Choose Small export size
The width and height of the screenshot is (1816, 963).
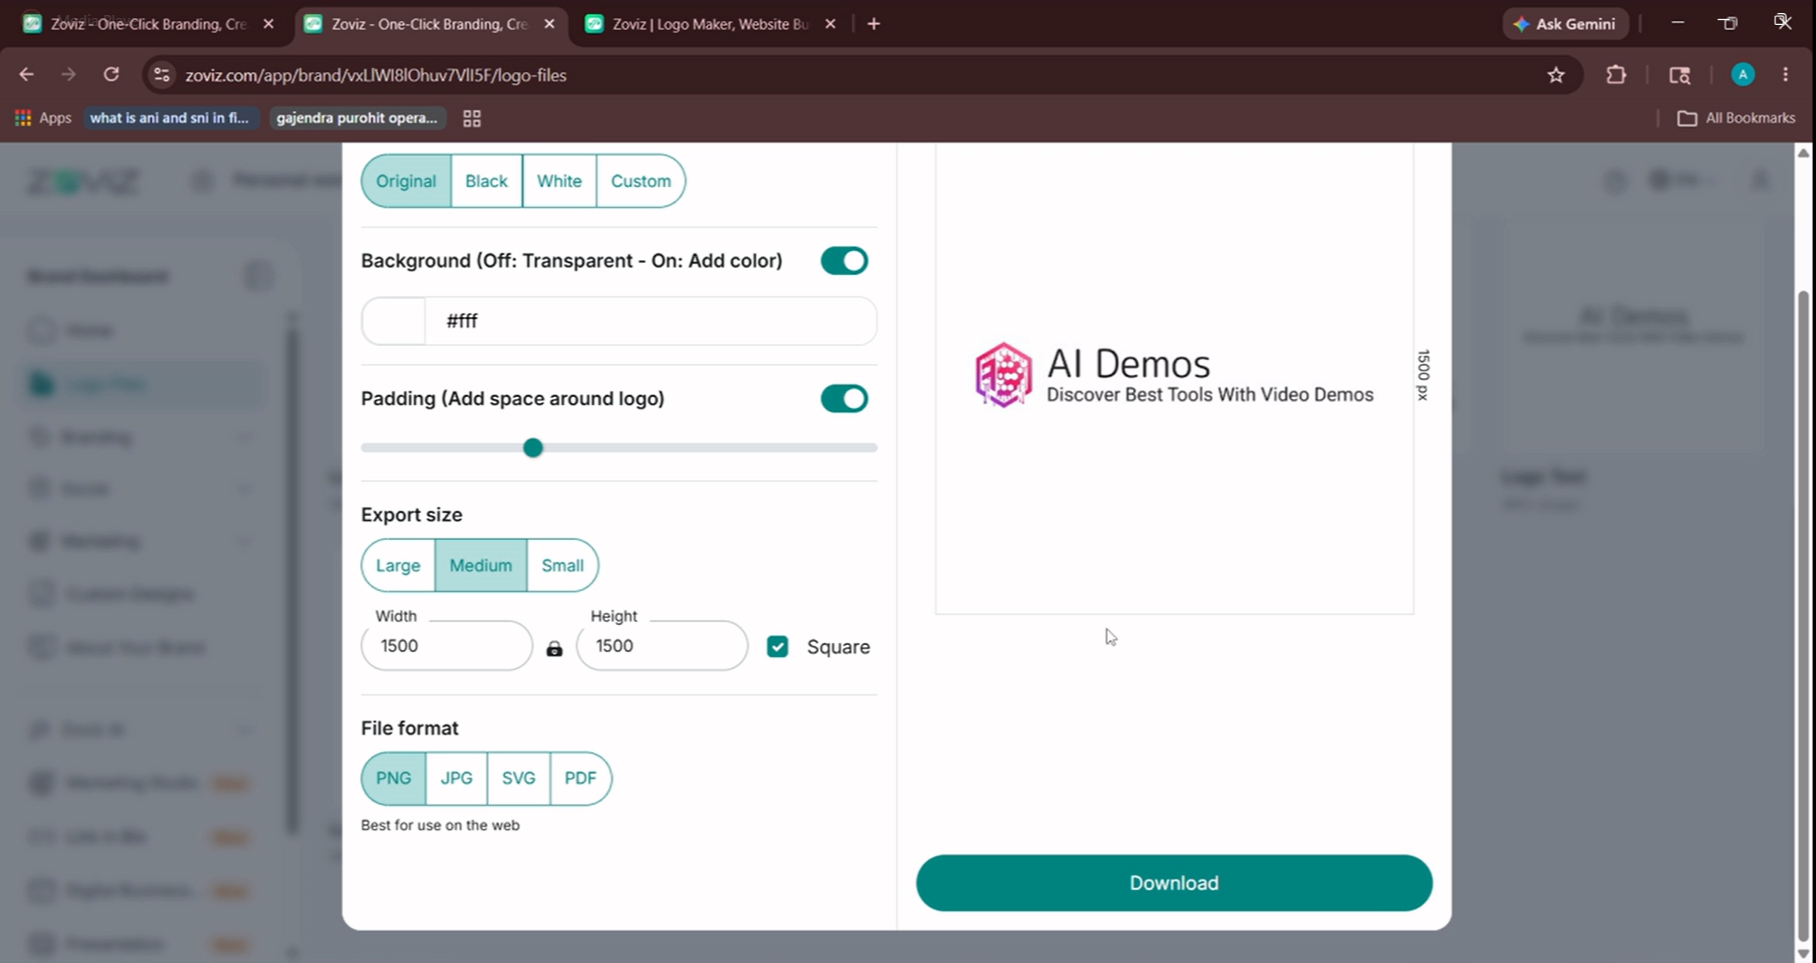click(x=562, y=566)
